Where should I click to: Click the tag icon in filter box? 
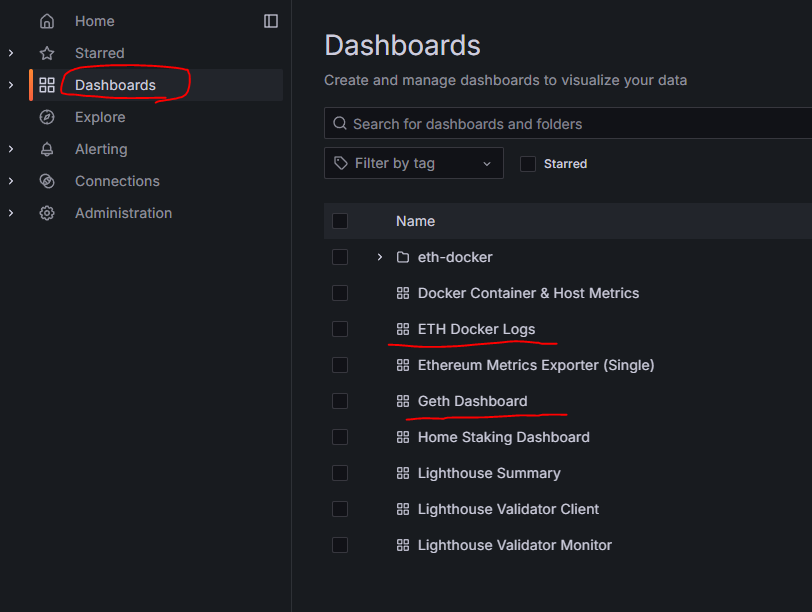coord(341,163)
